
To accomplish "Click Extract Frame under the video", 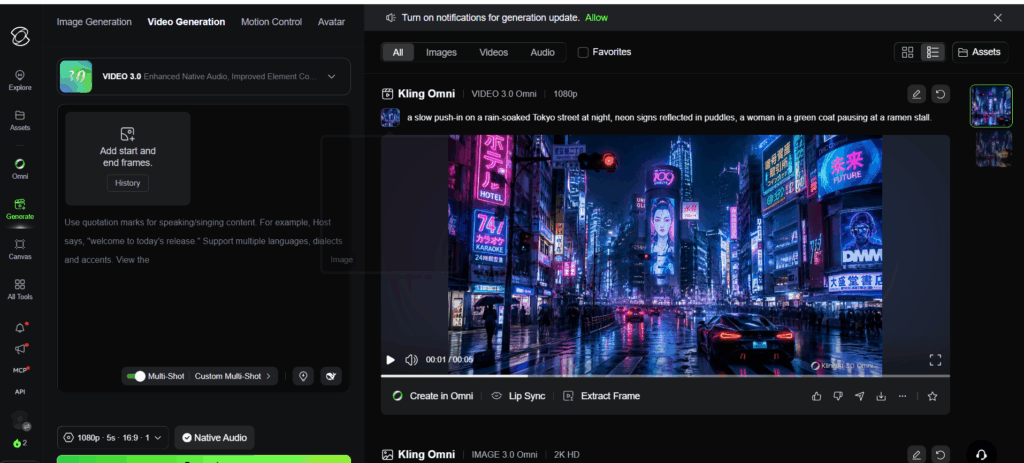I will pyautogui.click(x=601, y=396).
